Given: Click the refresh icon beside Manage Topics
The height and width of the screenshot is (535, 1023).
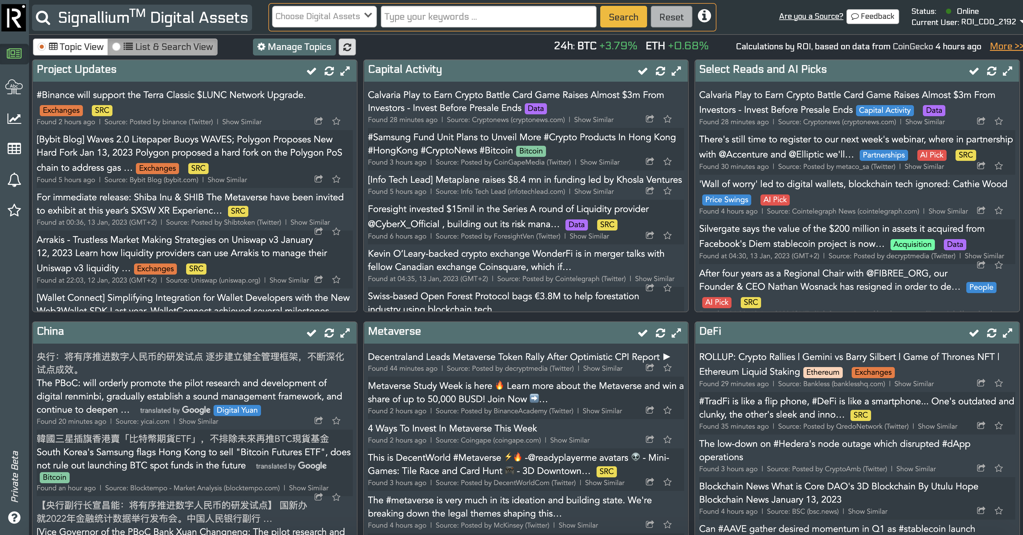Looking at the screenshot, I should pyautogui.click(x=347, y=47).
